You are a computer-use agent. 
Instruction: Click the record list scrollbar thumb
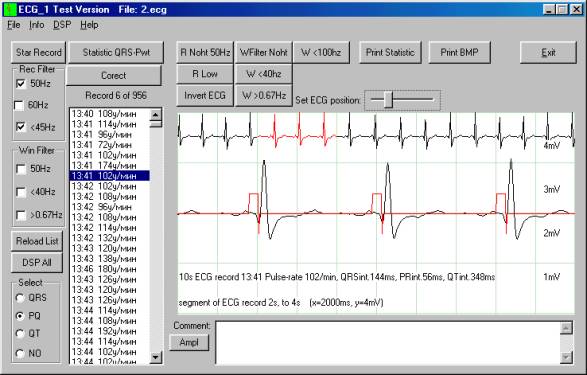point(156,124)
